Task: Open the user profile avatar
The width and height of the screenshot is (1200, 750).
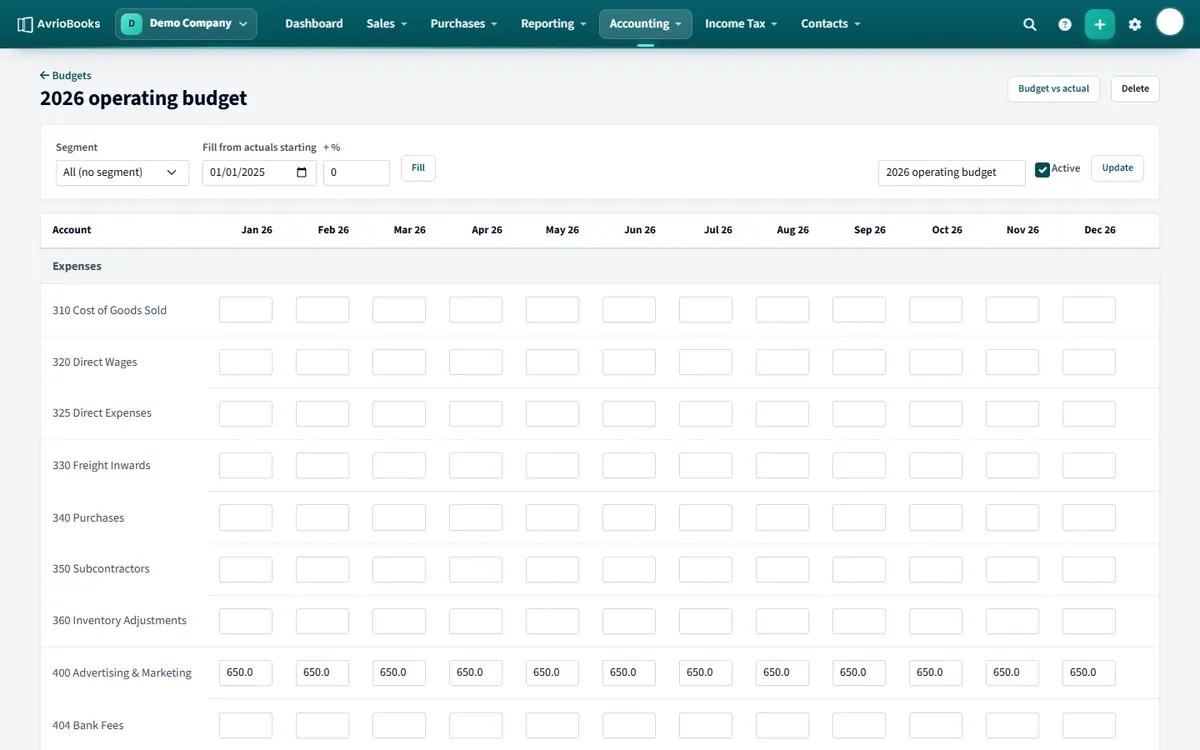Action: 1170,22
